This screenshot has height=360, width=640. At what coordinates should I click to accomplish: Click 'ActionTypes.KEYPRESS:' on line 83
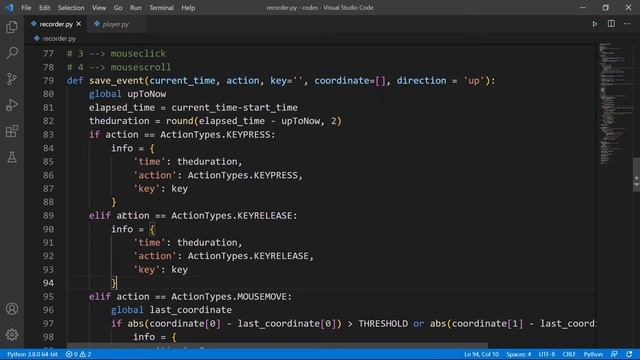[x=218, y=135]
